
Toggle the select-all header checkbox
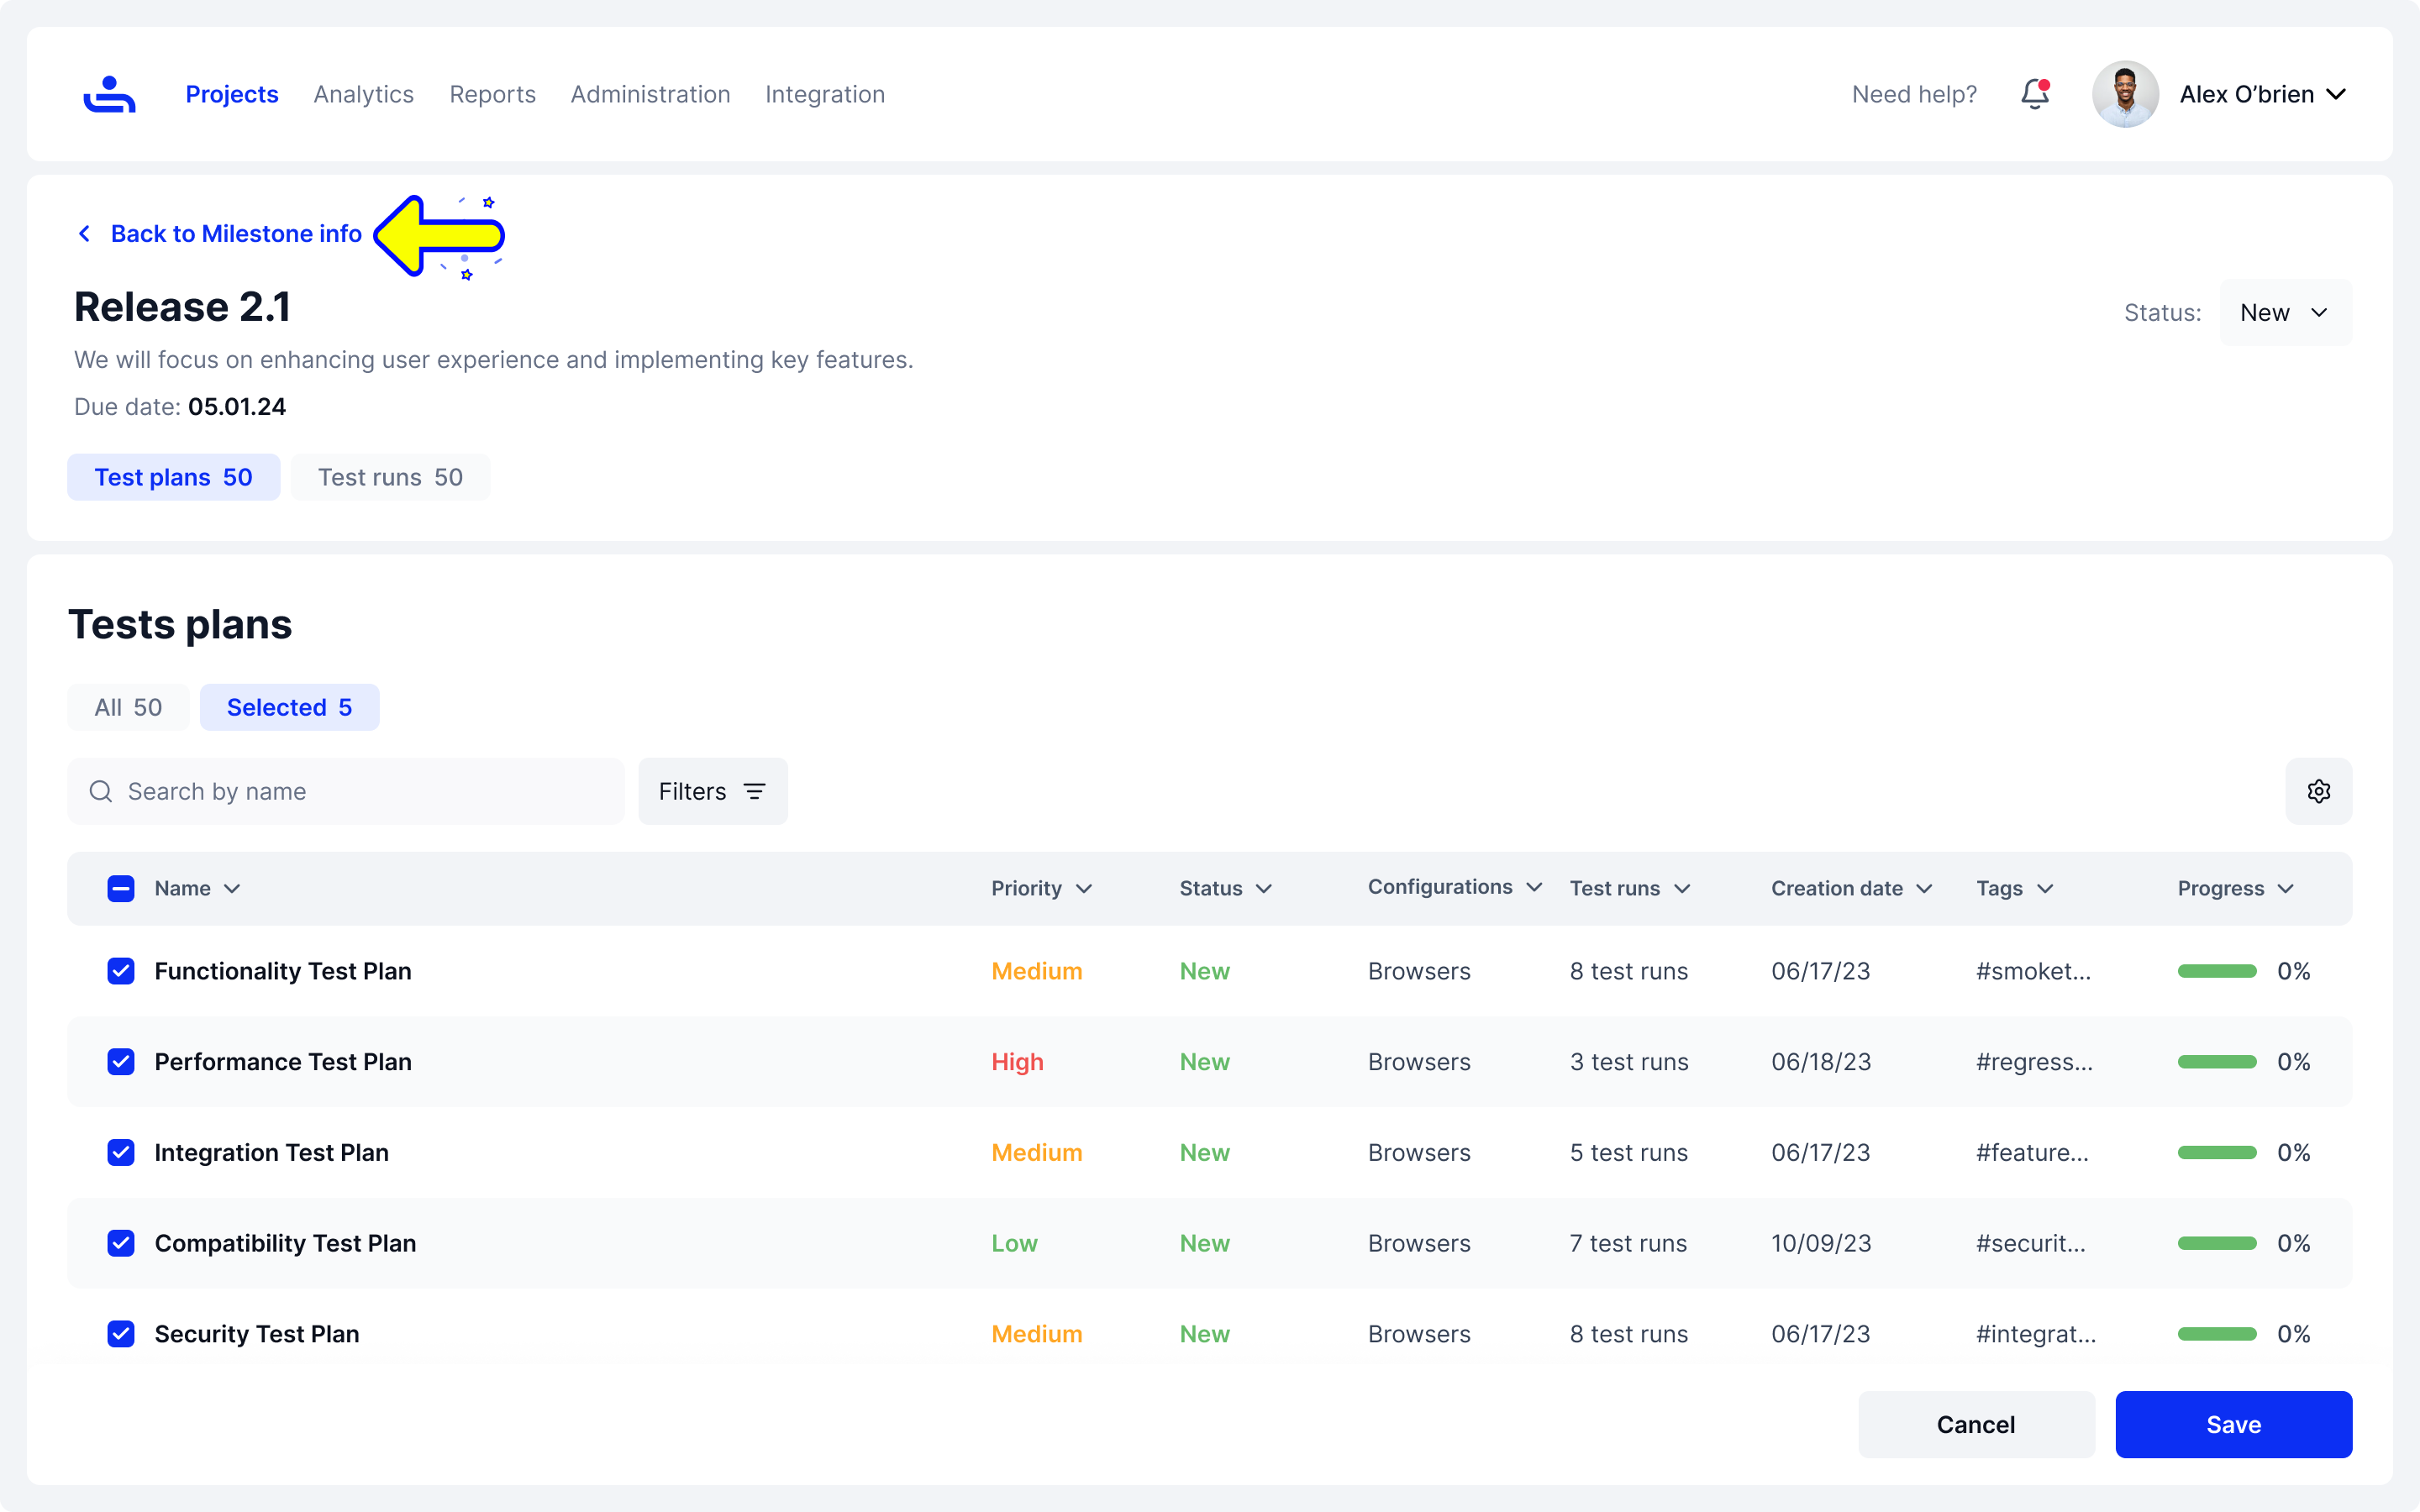(121, 888)
